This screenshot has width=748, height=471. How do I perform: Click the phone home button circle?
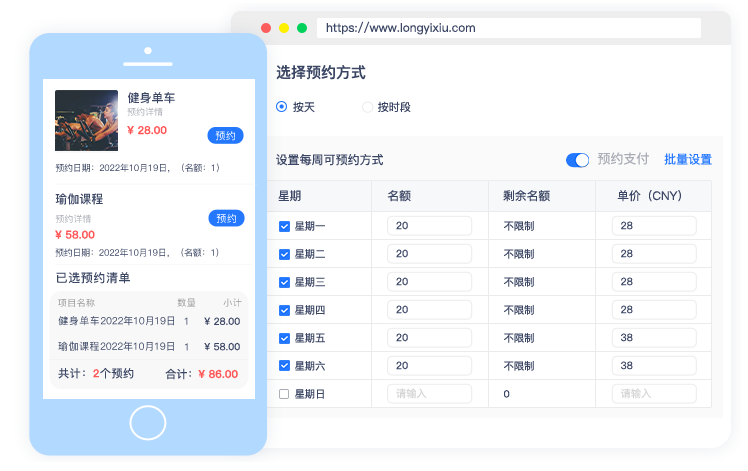pyautogui.click(x=147, y=422)
